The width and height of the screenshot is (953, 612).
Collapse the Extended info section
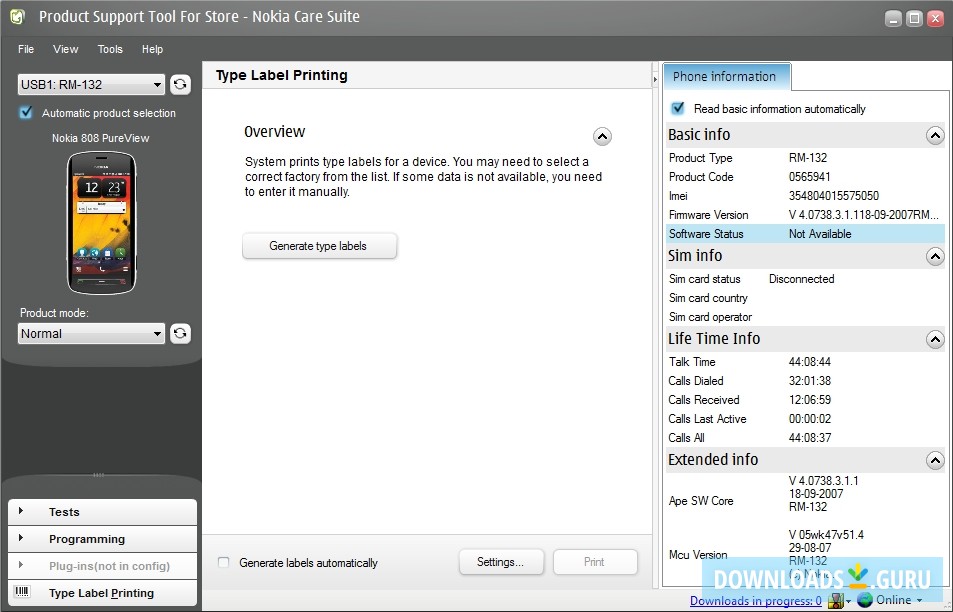point(935,460)
